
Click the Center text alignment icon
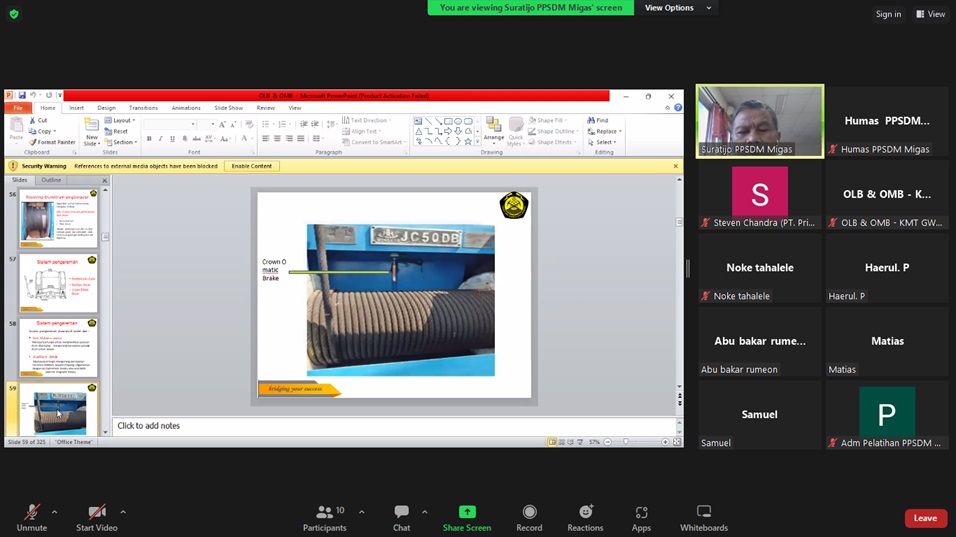tap(277, 139)
